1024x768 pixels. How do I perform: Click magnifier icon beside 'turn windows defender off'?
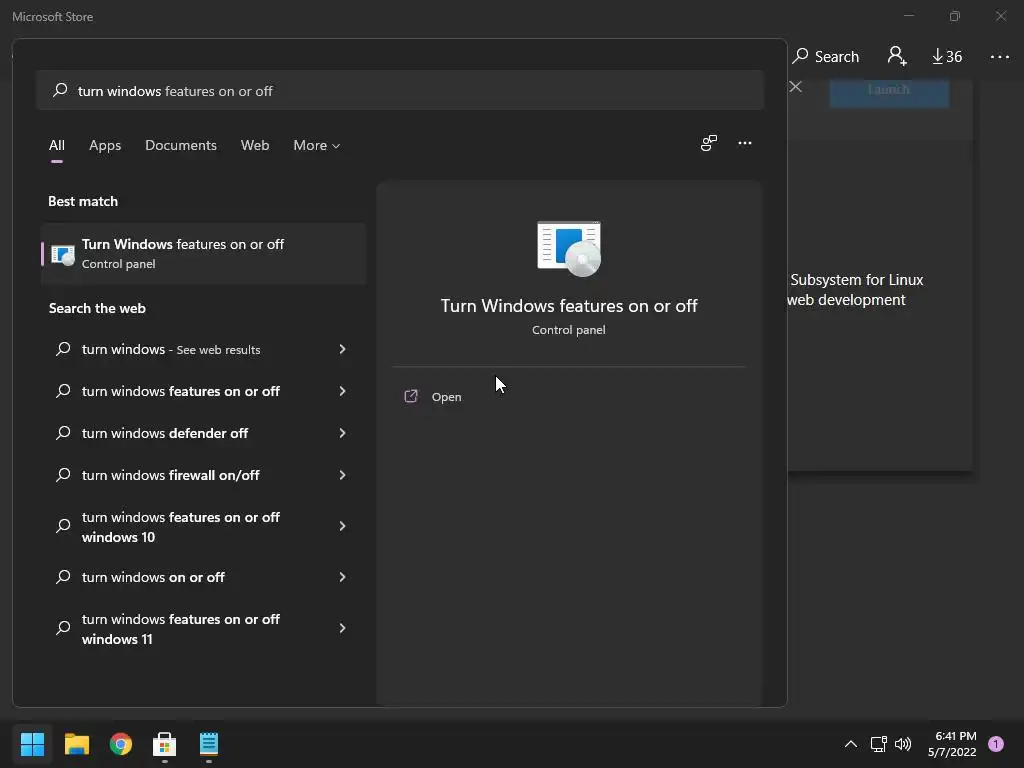pos(63,432)
